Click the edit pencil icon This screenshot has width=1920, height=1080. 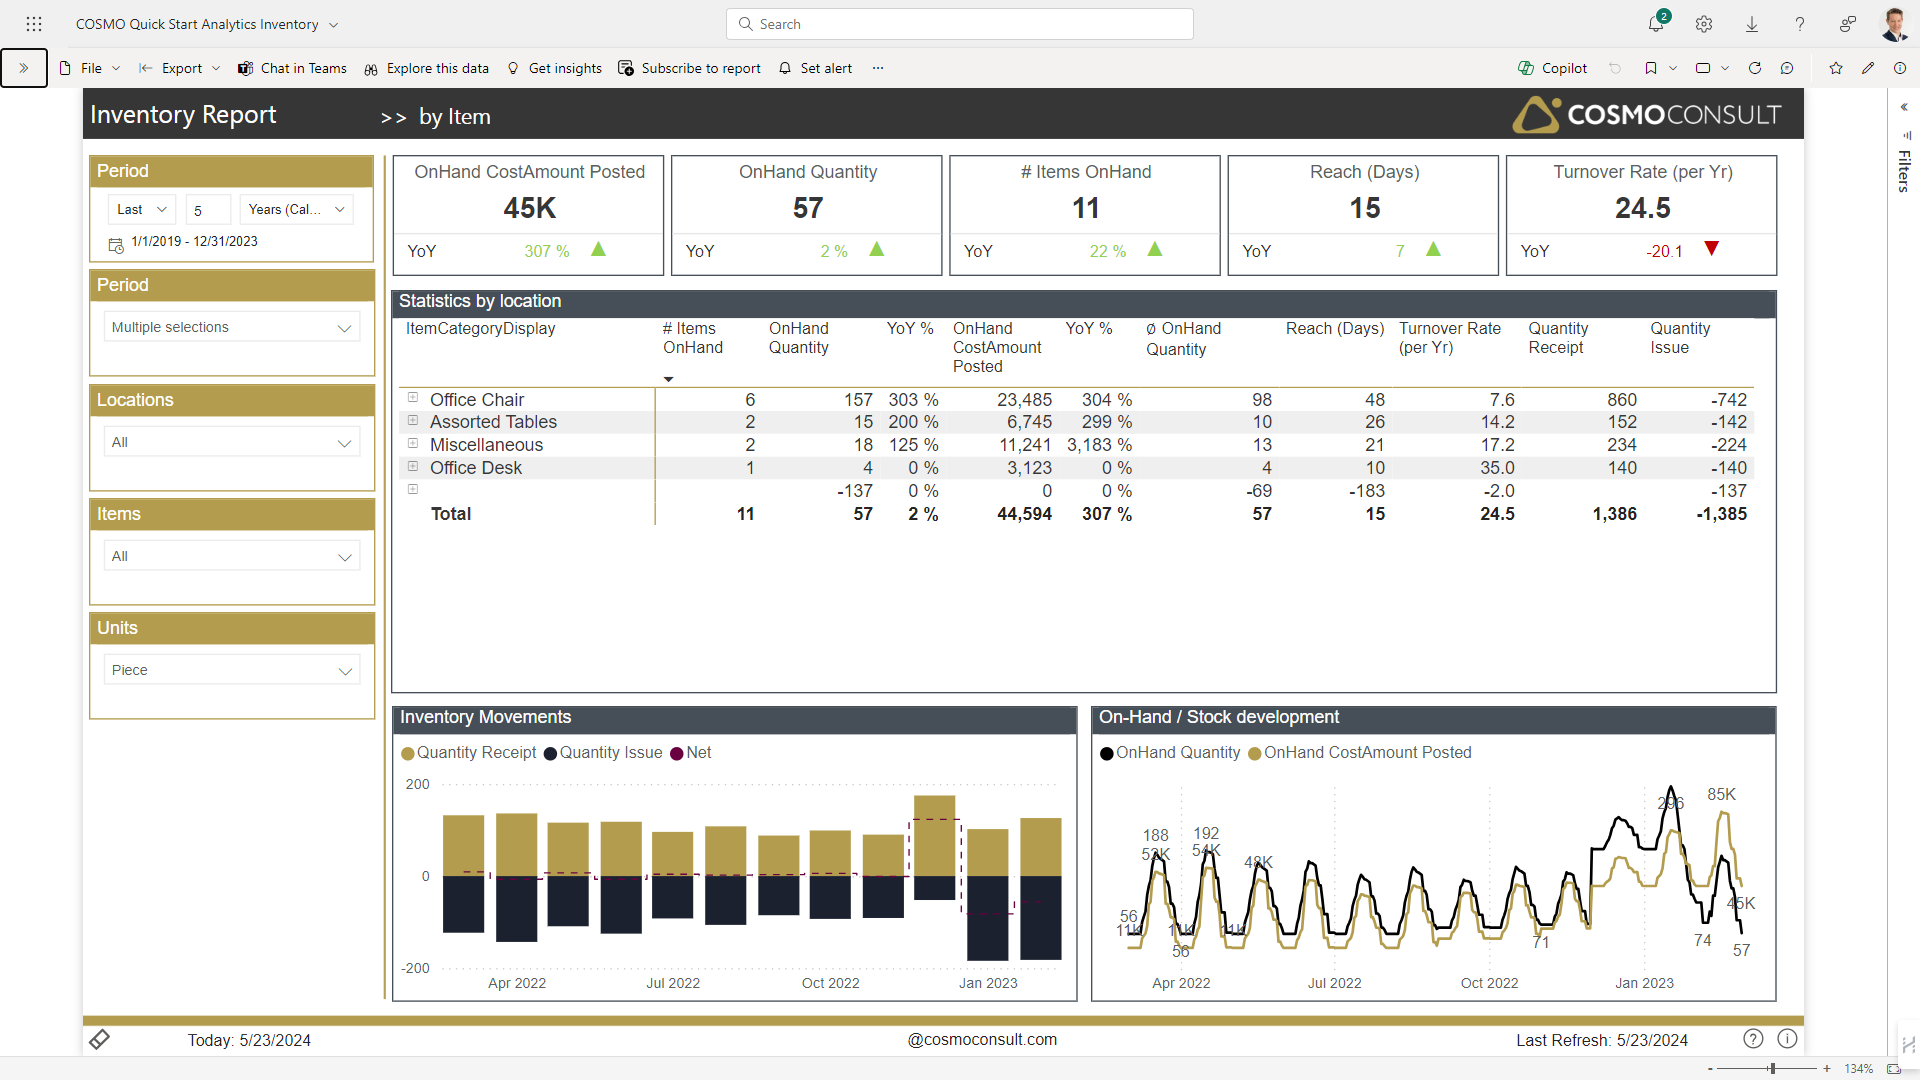click(x=1868, y=68)
